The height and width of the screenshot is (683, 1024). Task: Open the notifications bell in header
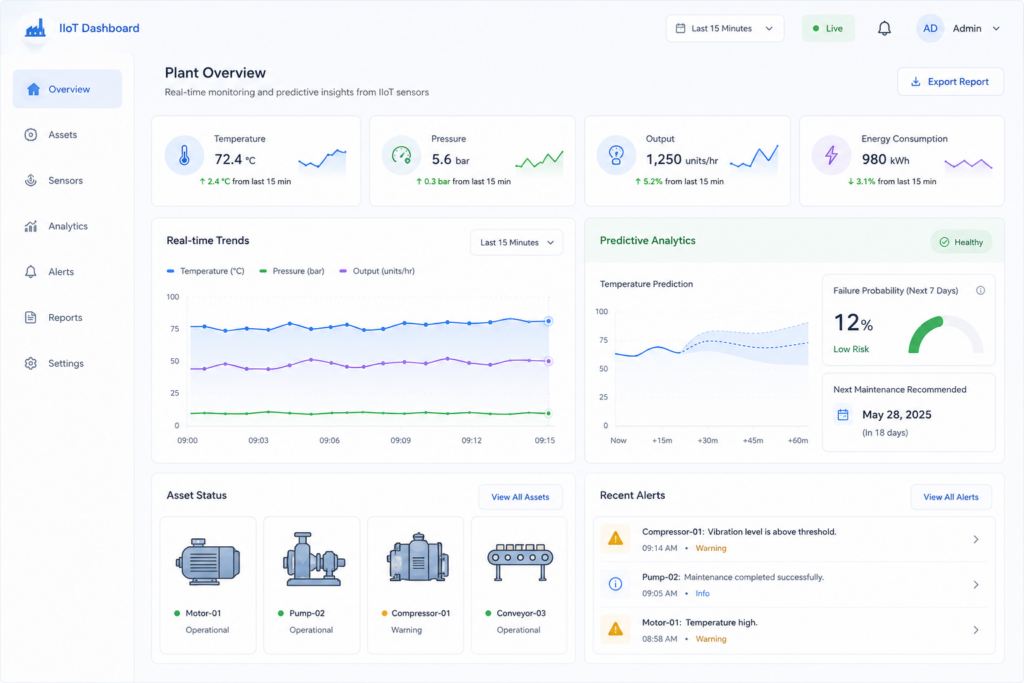click(x=884, y=28)
